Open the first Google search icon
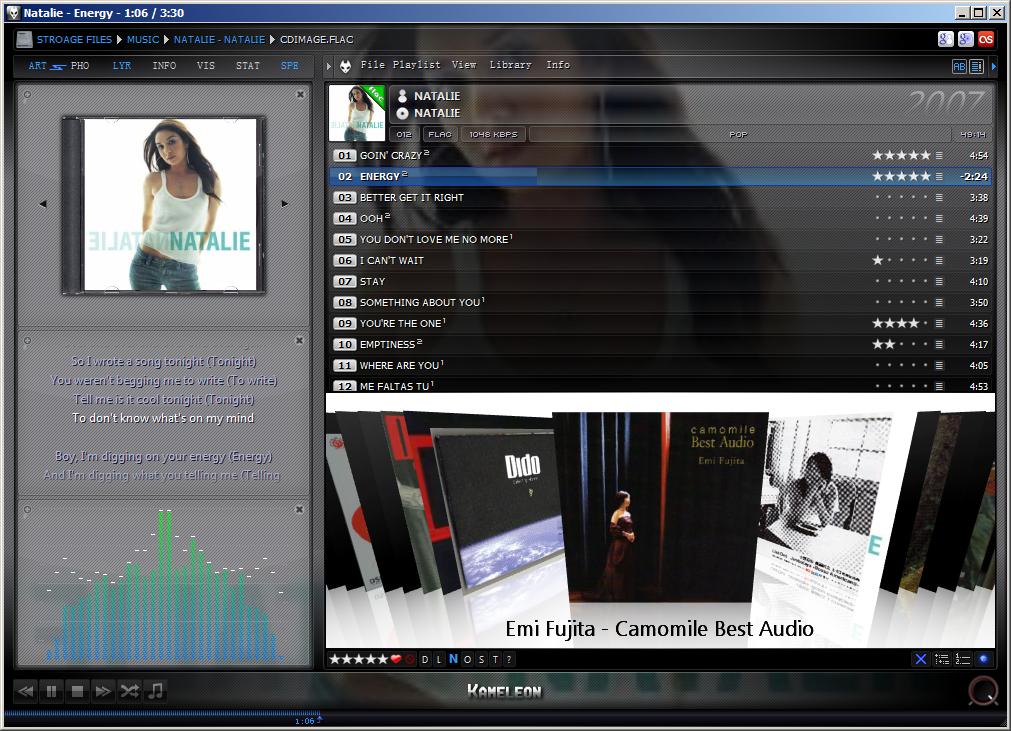1011x731 pixels. point(946,39)
